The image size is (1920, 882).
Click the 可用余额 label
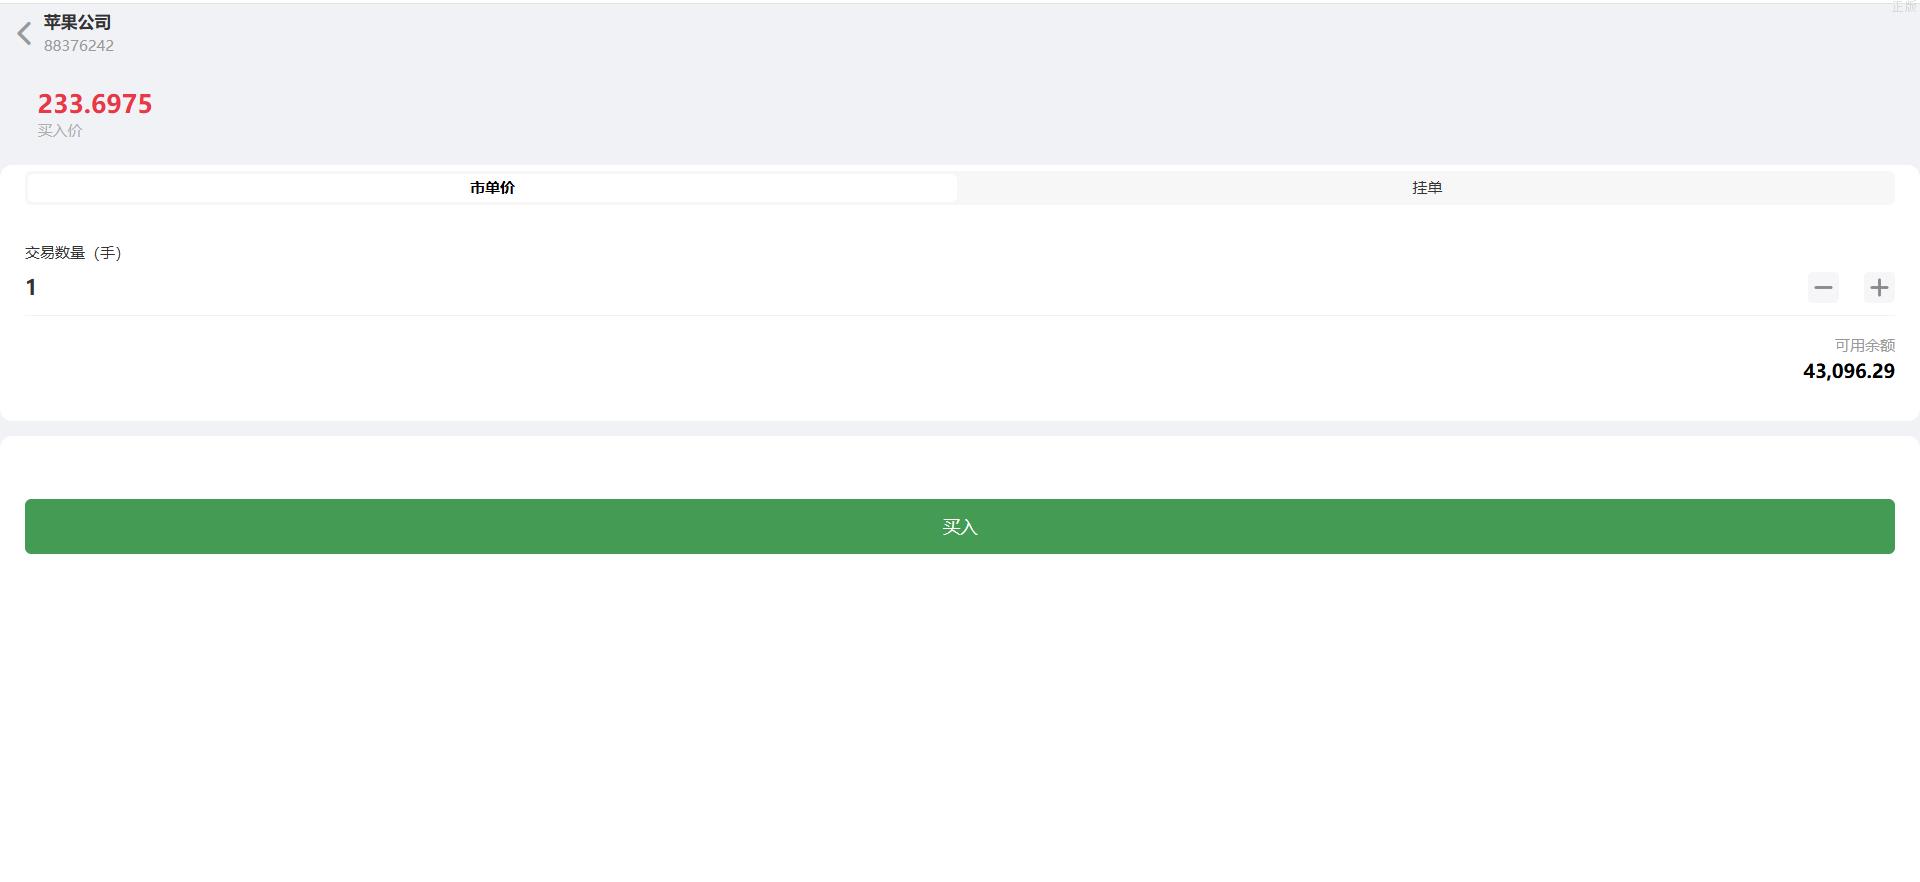pyautogui.click(x=1864, y=346)
